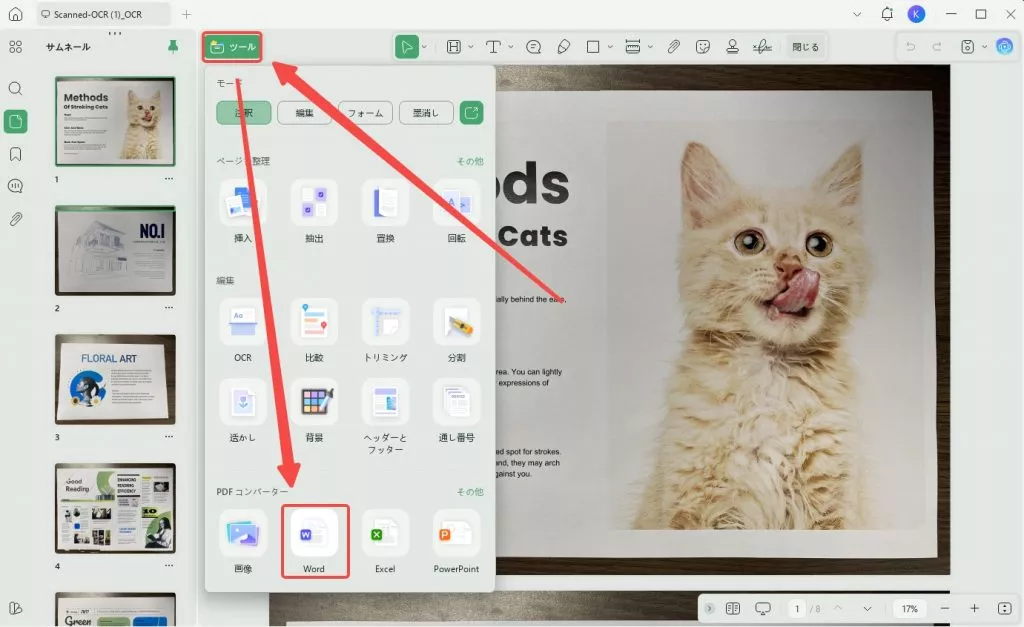The height and width of the screenshot is (627, 1024).
Task: Choose the 回転 rotate pages tool
Action: (x=456, y=210)
